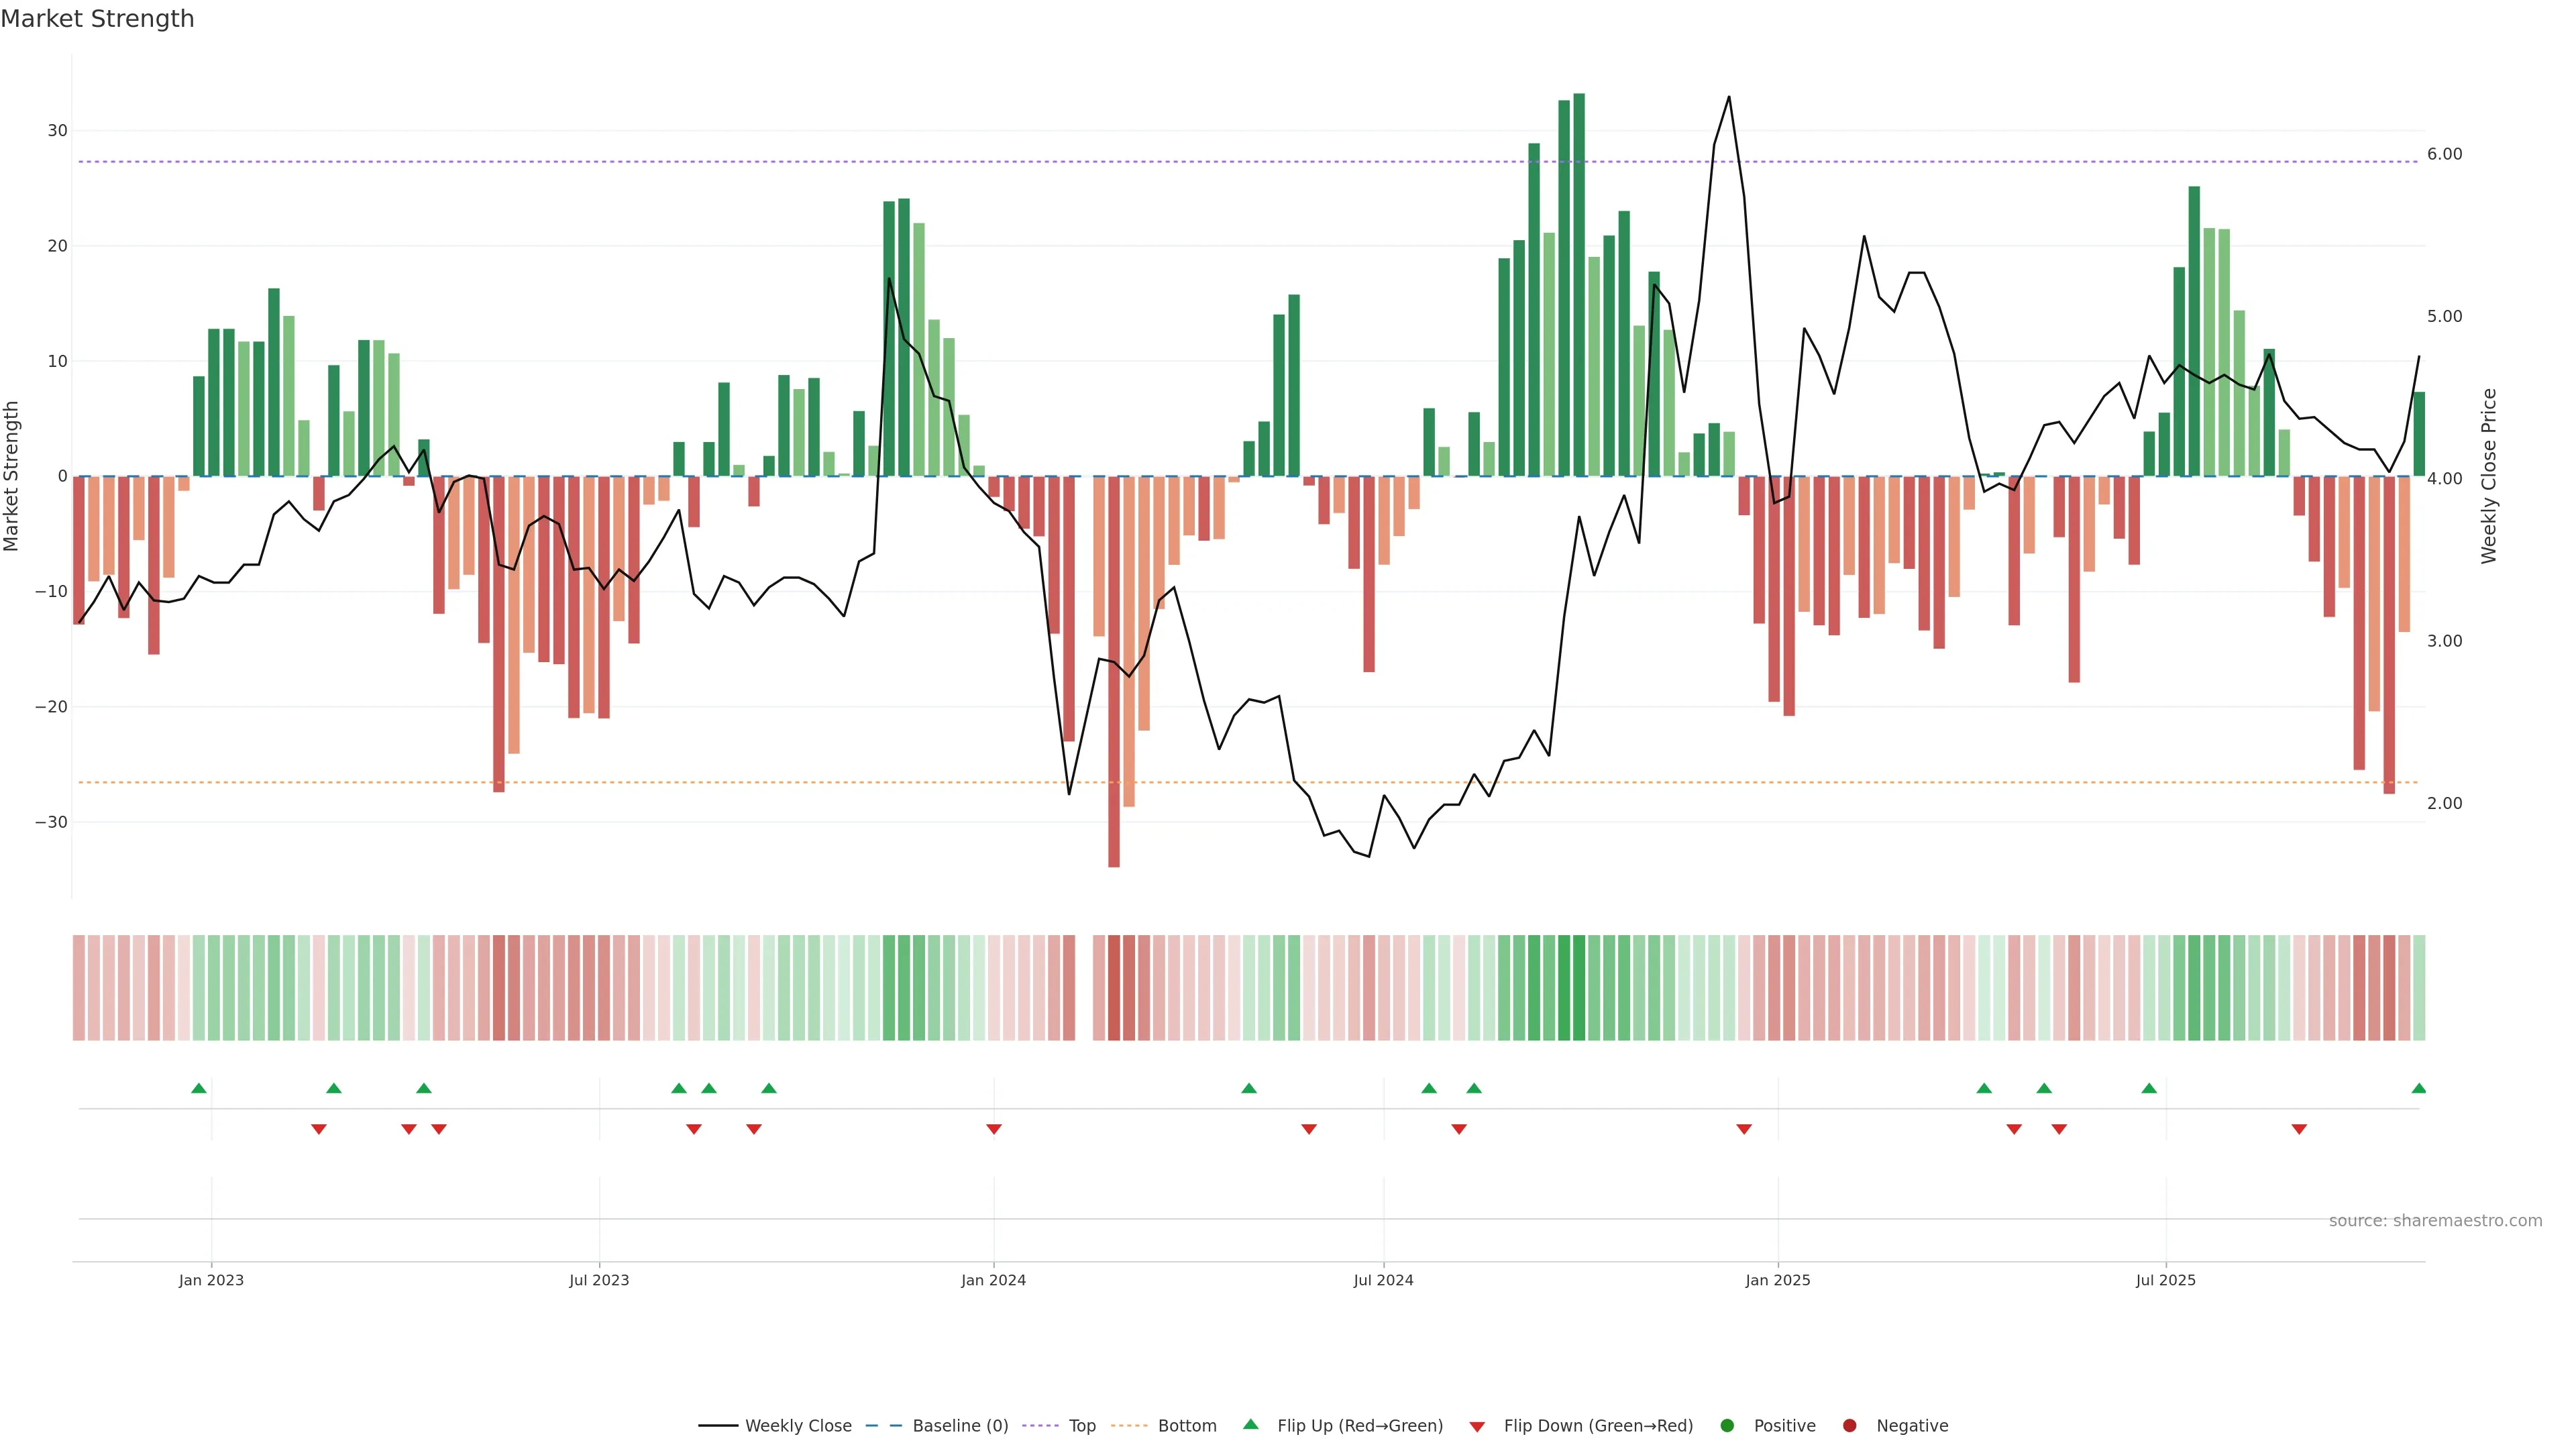Select the red flip-down marker at Jan 2024

994,1129
